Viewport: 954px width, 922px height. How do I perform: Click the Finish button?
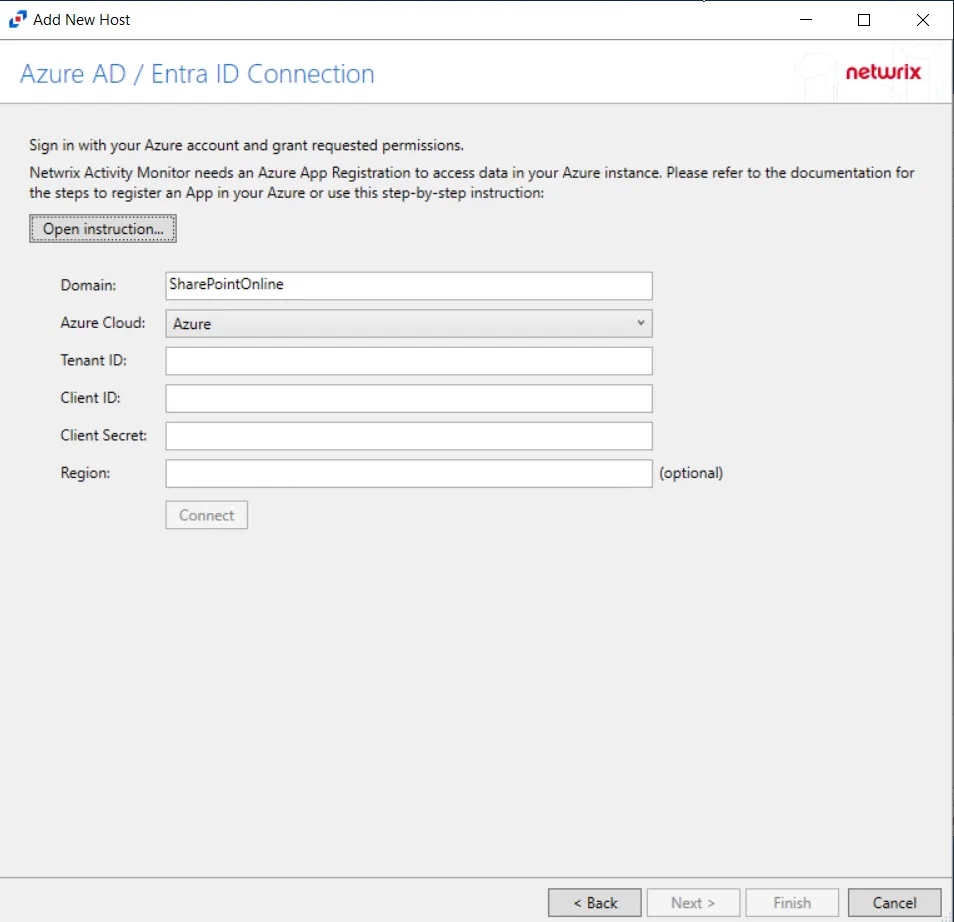pyautogui.click(x=792, y=903)
